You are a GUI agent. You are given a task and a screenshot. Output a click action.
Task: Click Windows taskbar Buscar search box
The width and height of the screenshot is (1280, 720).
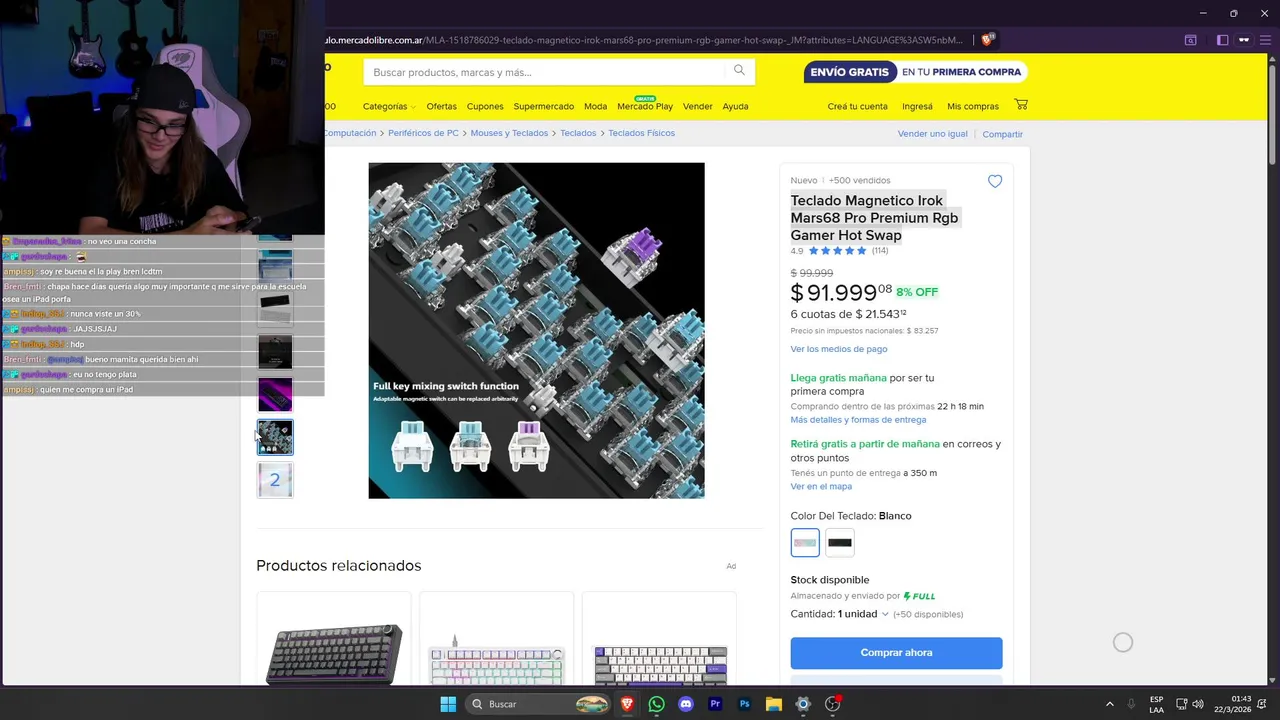[x=538, y=704]
